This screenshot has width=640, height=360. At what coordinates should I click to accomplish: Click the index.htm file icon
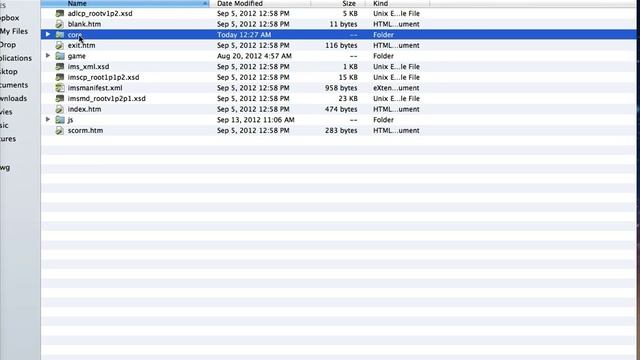click(60, 109)
